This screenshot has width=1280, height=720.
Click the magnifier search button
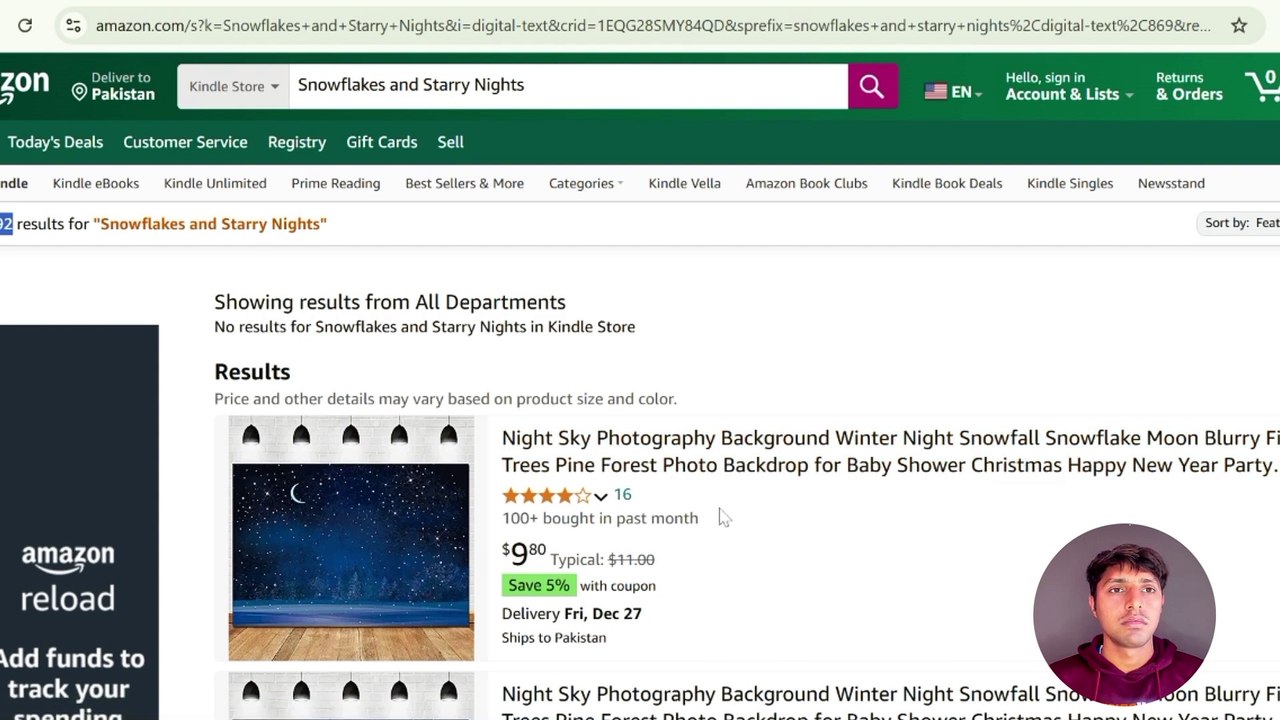[x=871, y=86]
